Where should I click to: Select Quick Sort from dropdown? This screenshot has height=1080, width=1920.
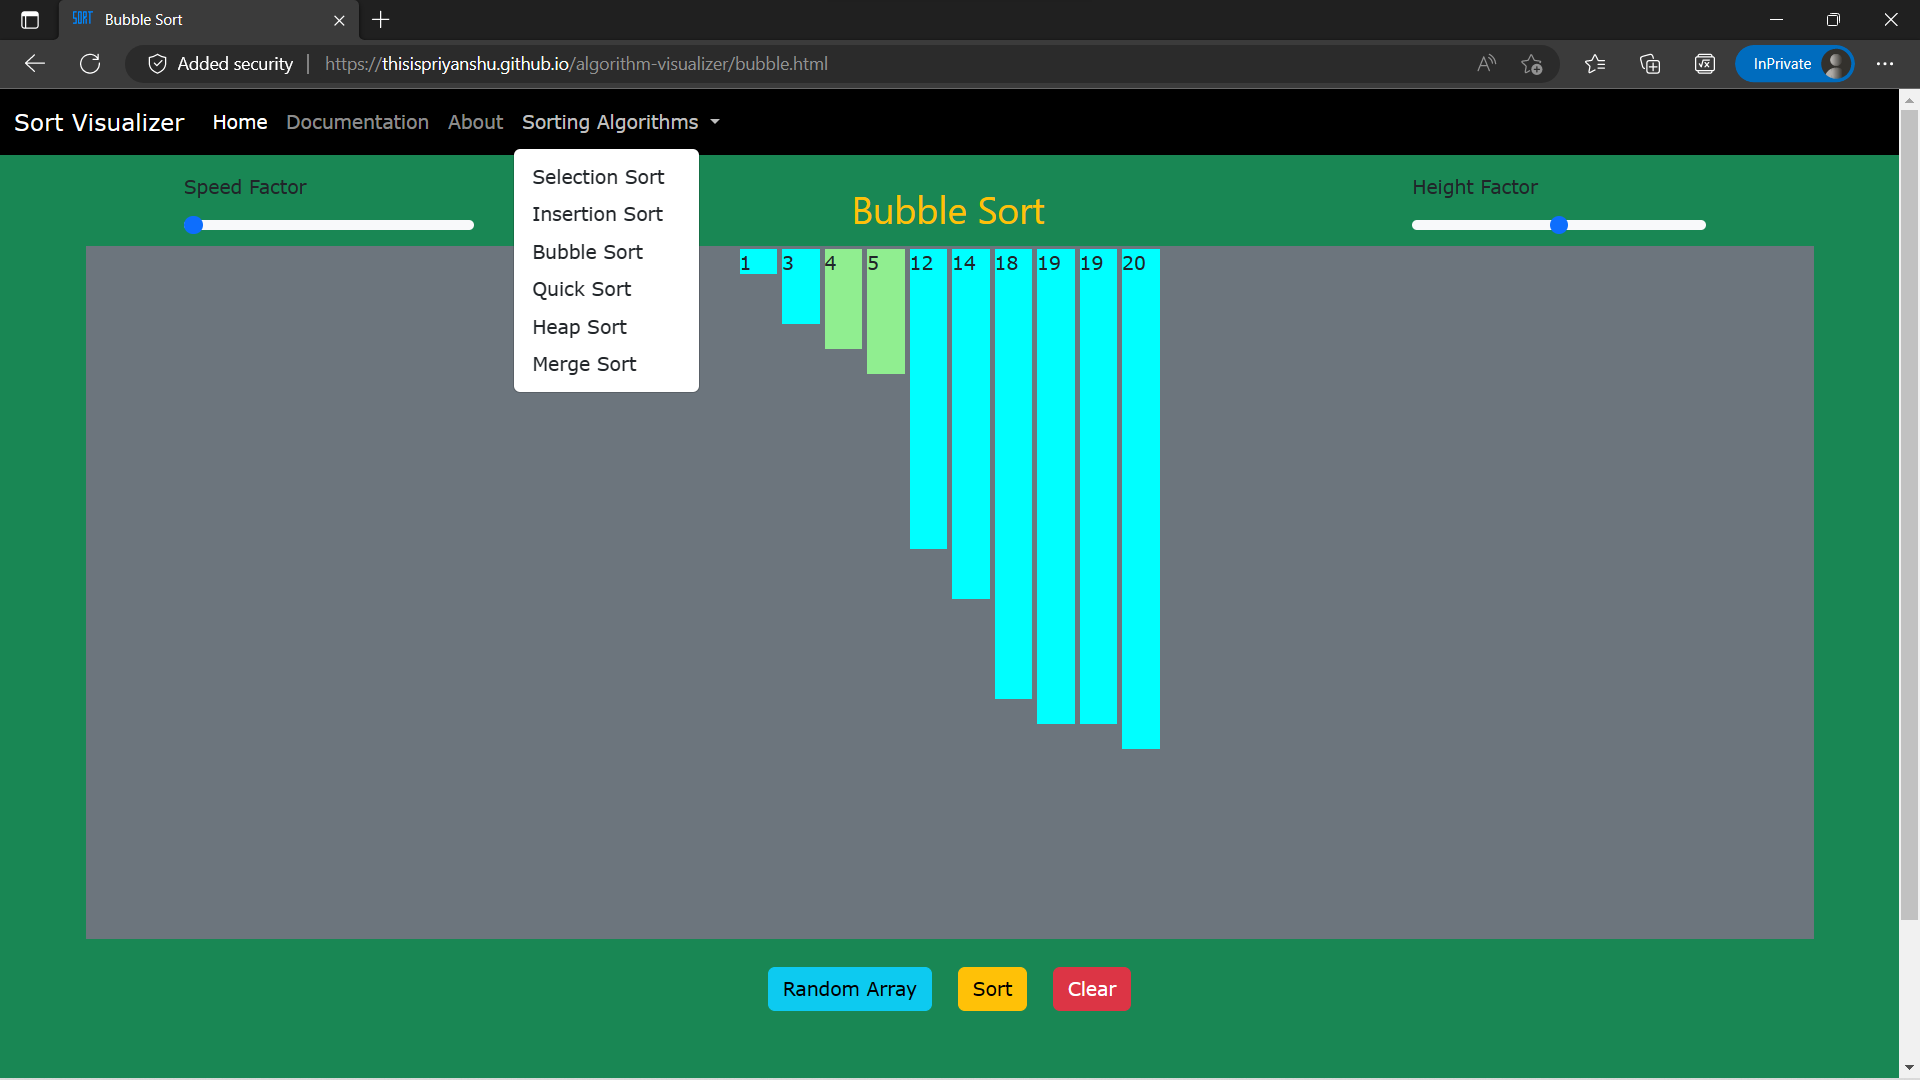click(x=581, y=289)
